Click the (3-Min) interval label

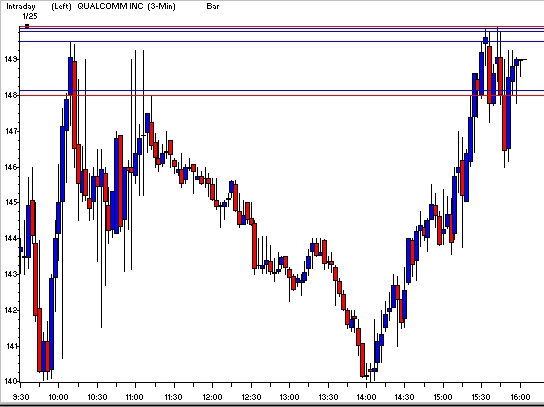[161, 6]
